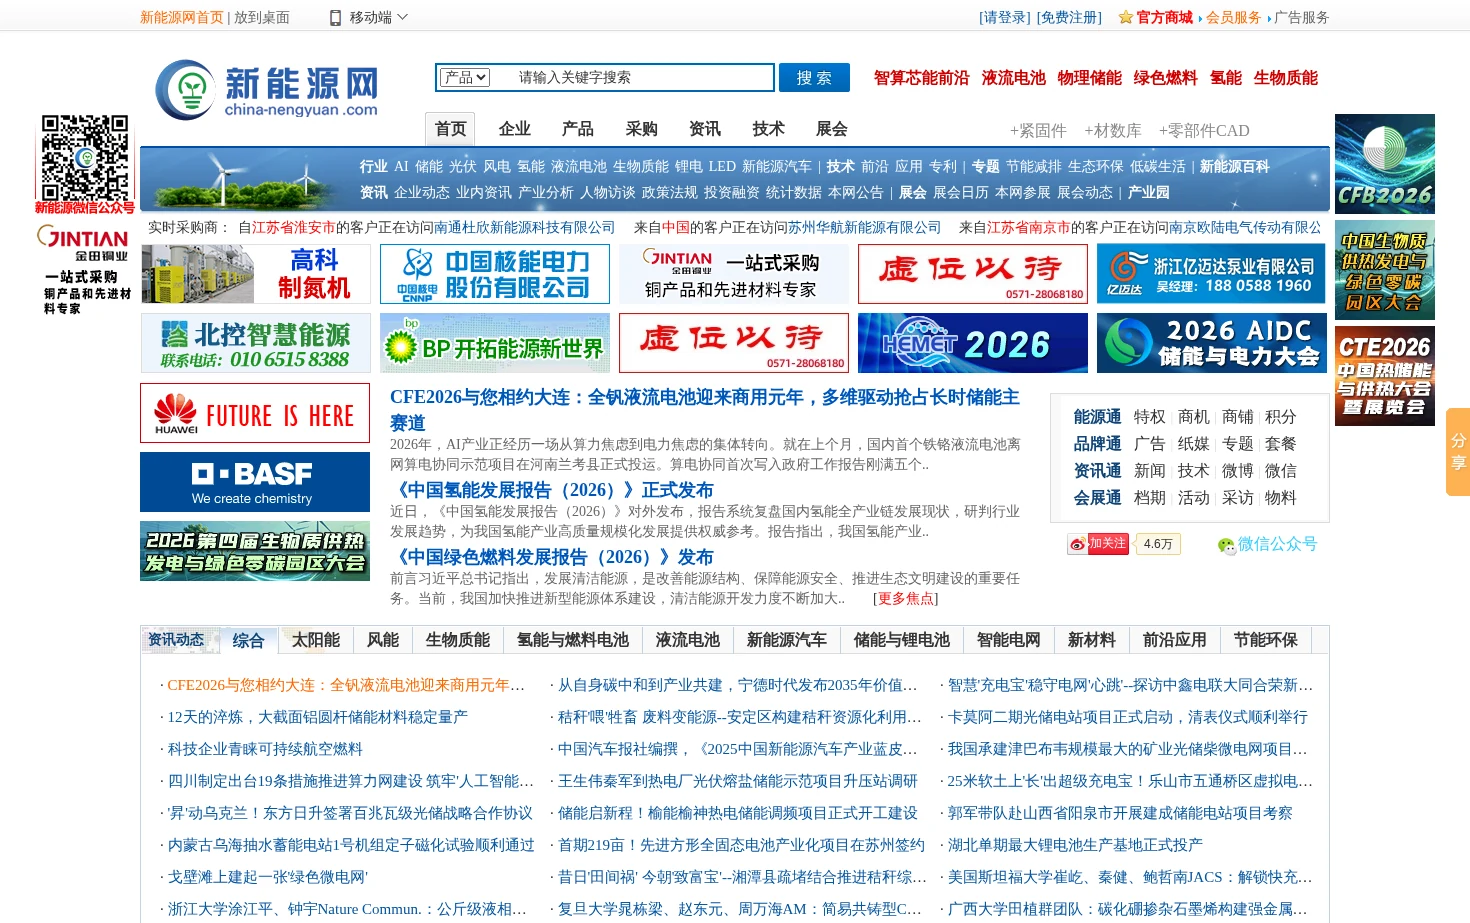The image size is (1470, 923).
Task: Click the 智算芯能前沿 hot keyword
Action: tap(921, 77)
